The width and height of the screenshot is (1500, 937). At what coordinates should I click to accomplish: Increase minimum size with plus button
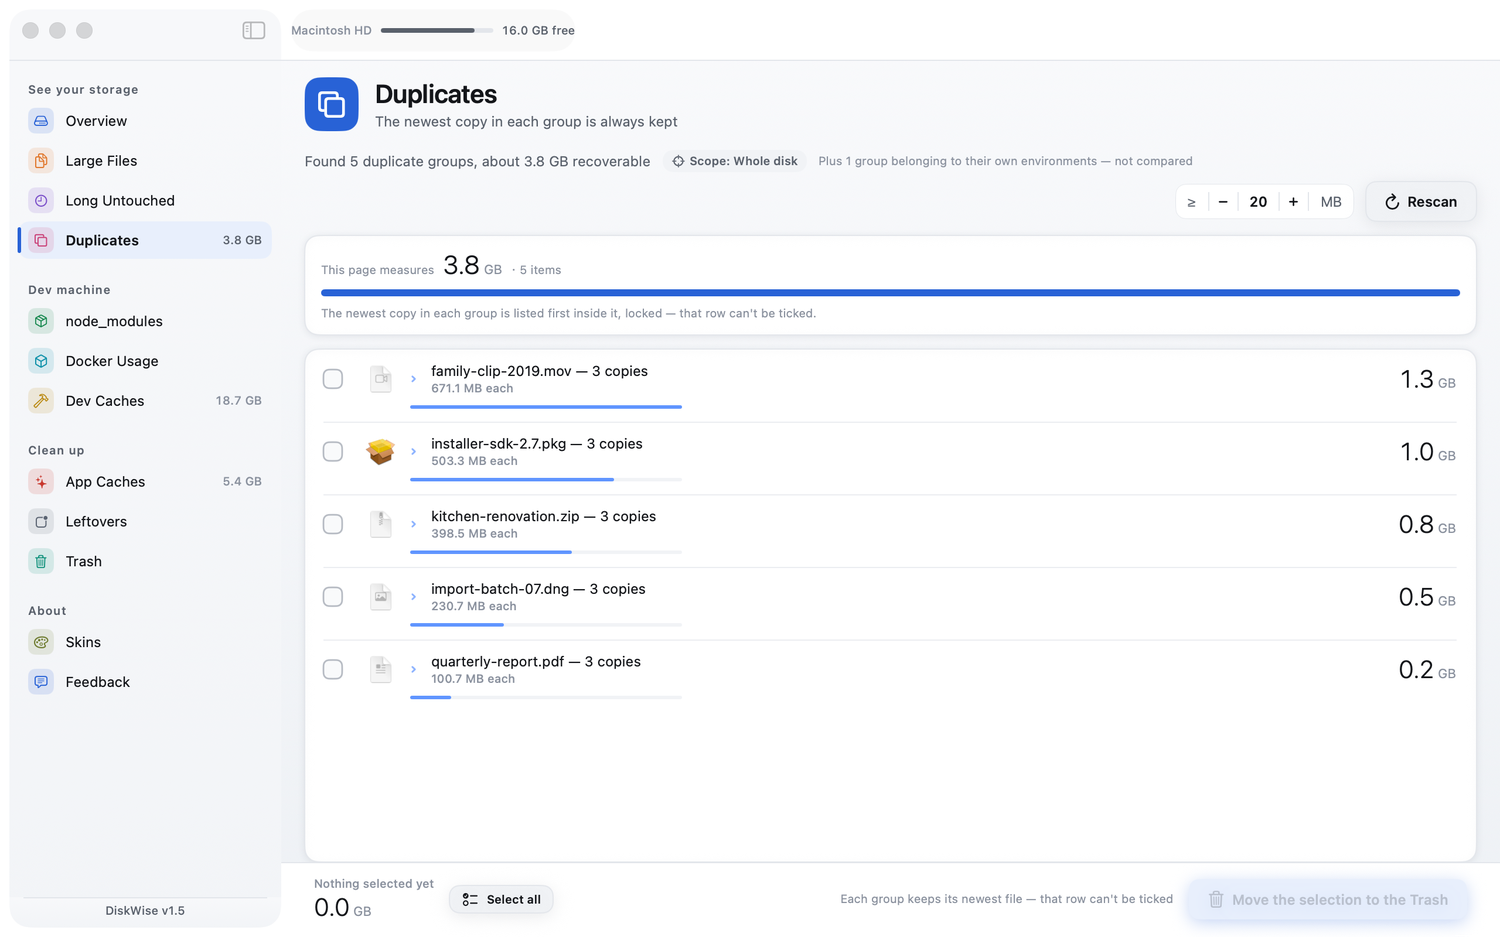[x=1293, y=202]
